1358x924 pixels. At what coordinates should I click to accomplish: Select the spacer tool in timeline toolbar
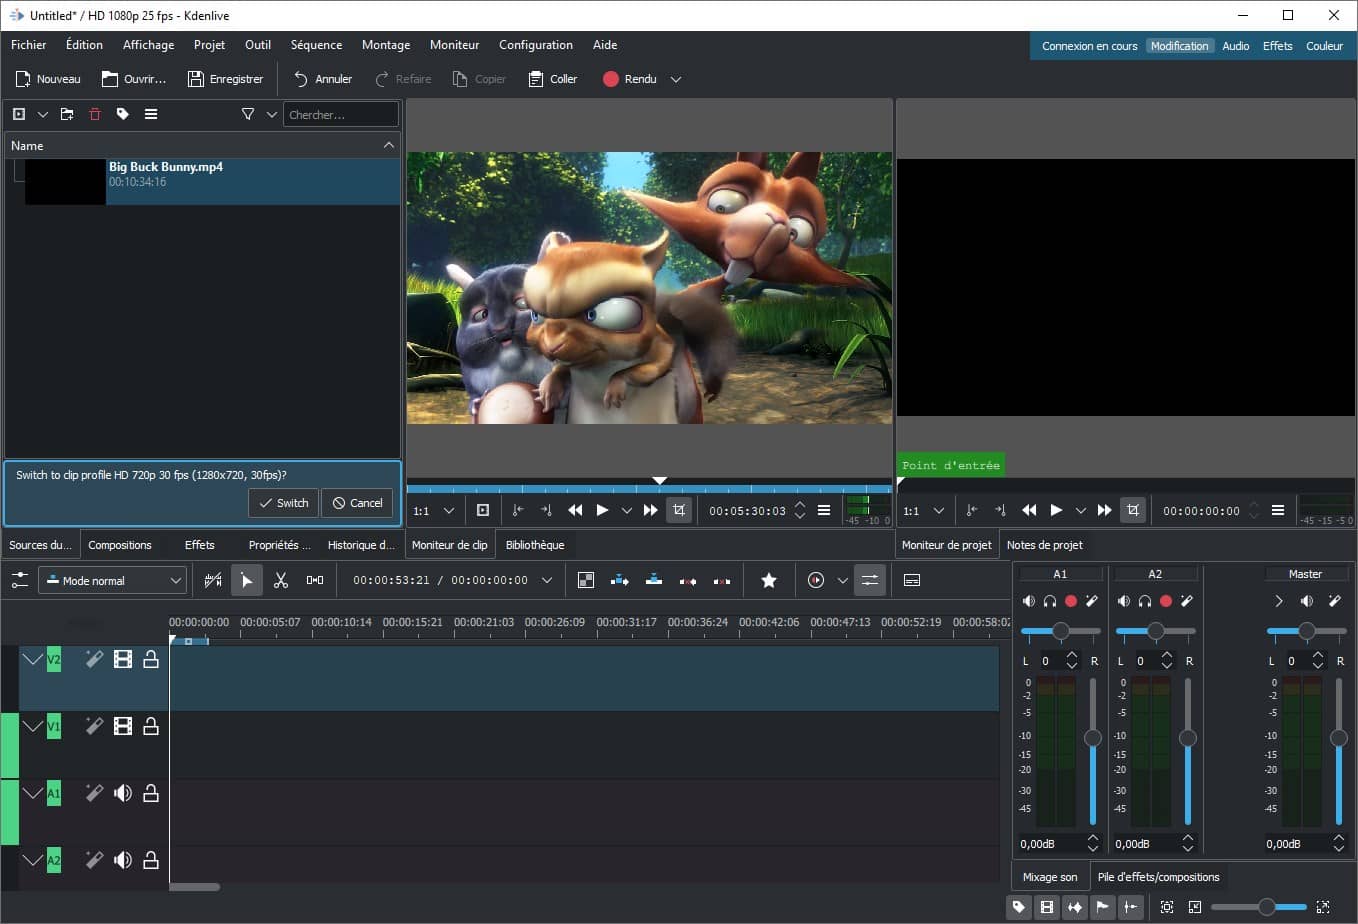click(x=315, y=580)
